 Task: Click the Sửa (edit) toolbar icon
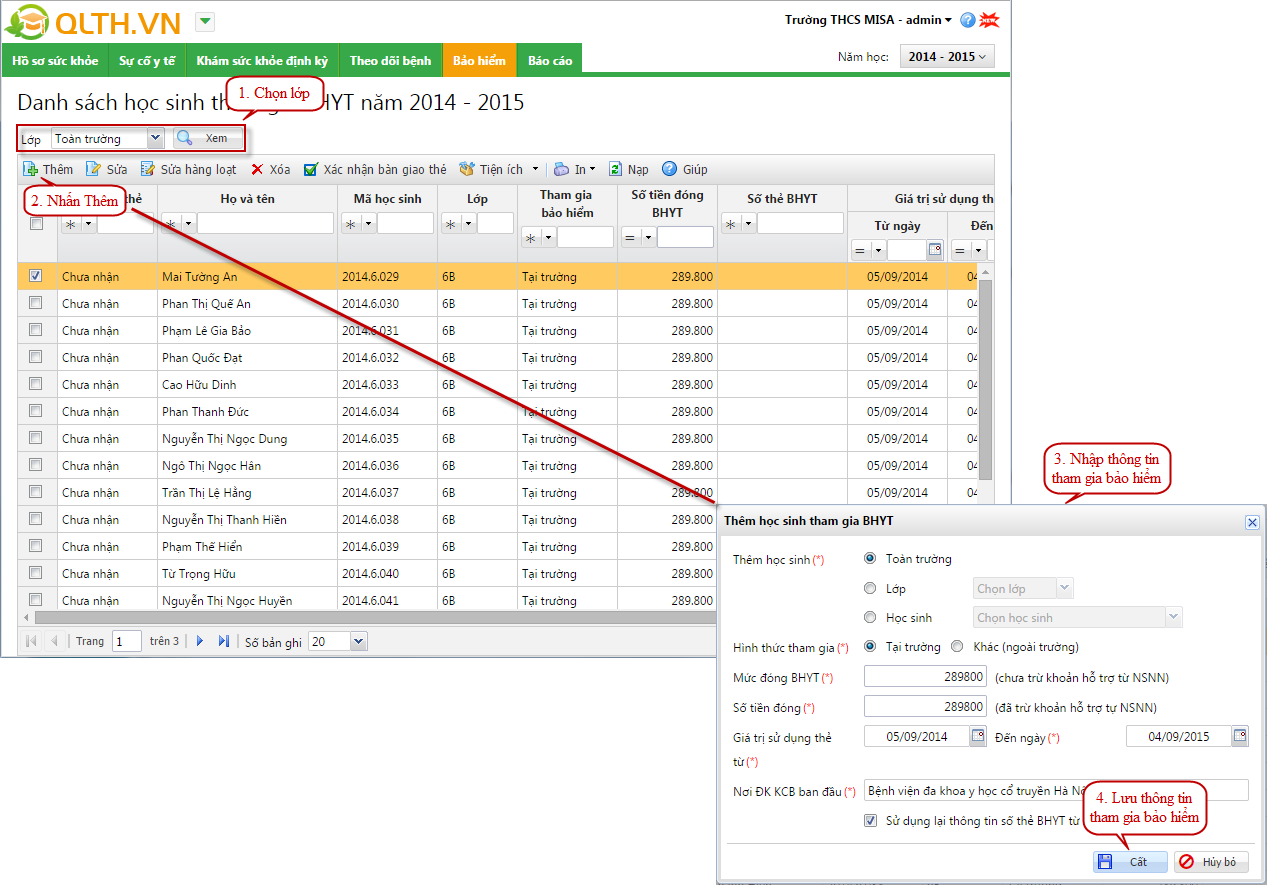[x=94, y=169]
